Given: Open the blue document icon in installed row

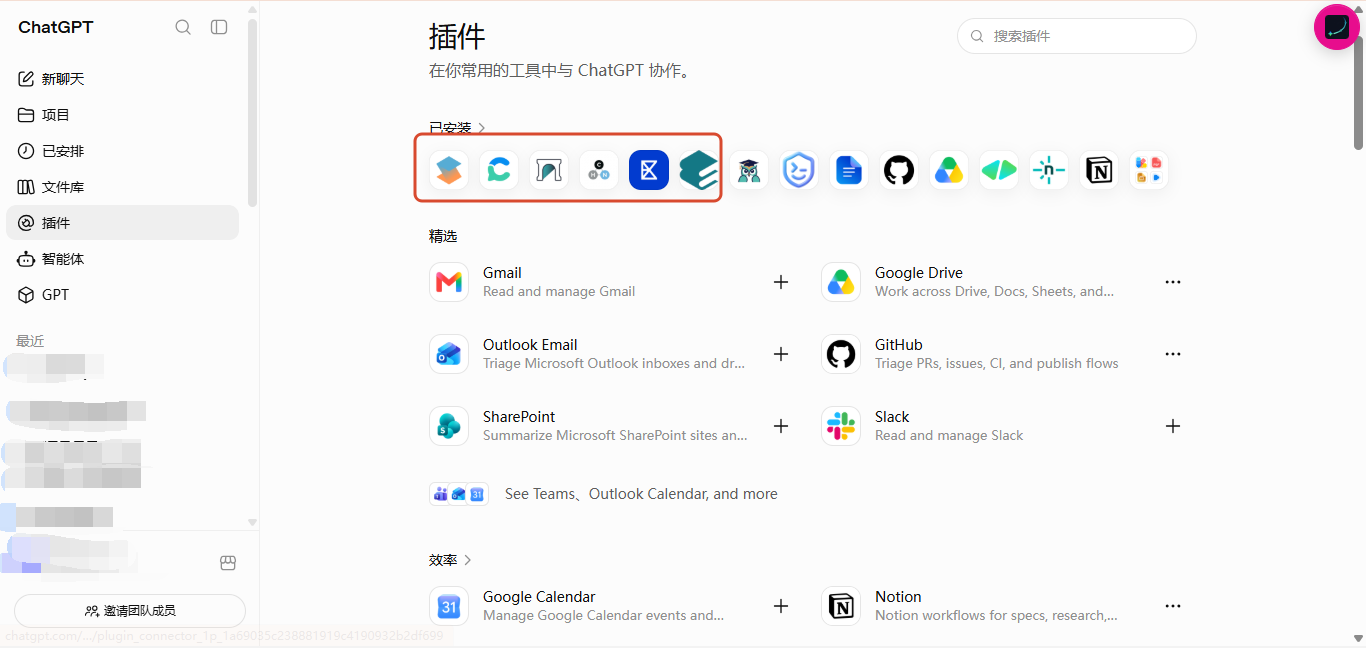Looking at the screenshot, I should click(x=849, y=170).
